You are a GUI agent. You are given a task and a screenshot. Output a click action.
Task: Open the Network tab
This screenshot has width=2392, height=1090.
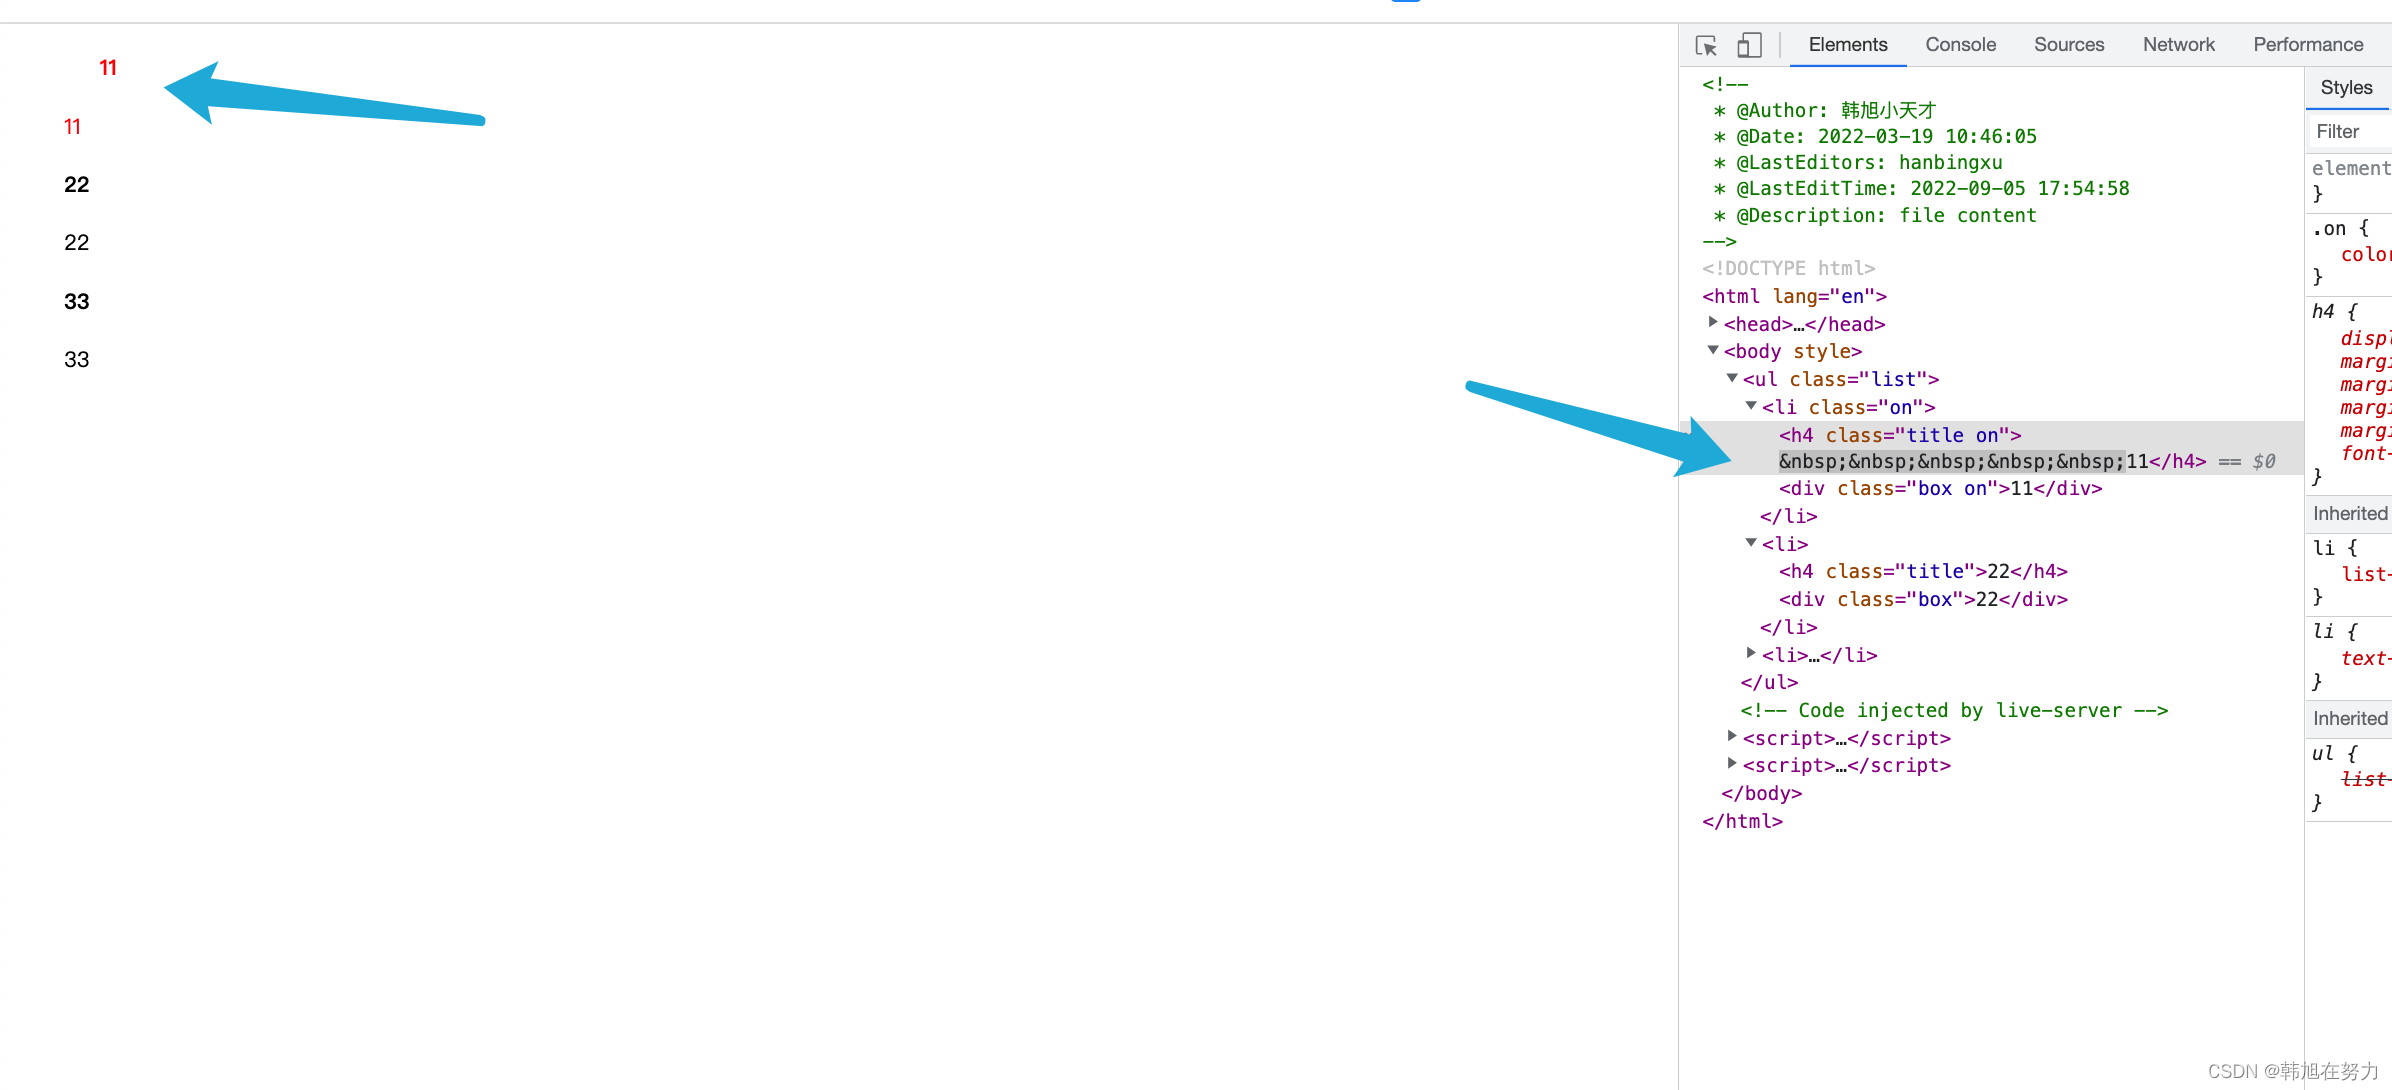click(x=2178, y=45)
